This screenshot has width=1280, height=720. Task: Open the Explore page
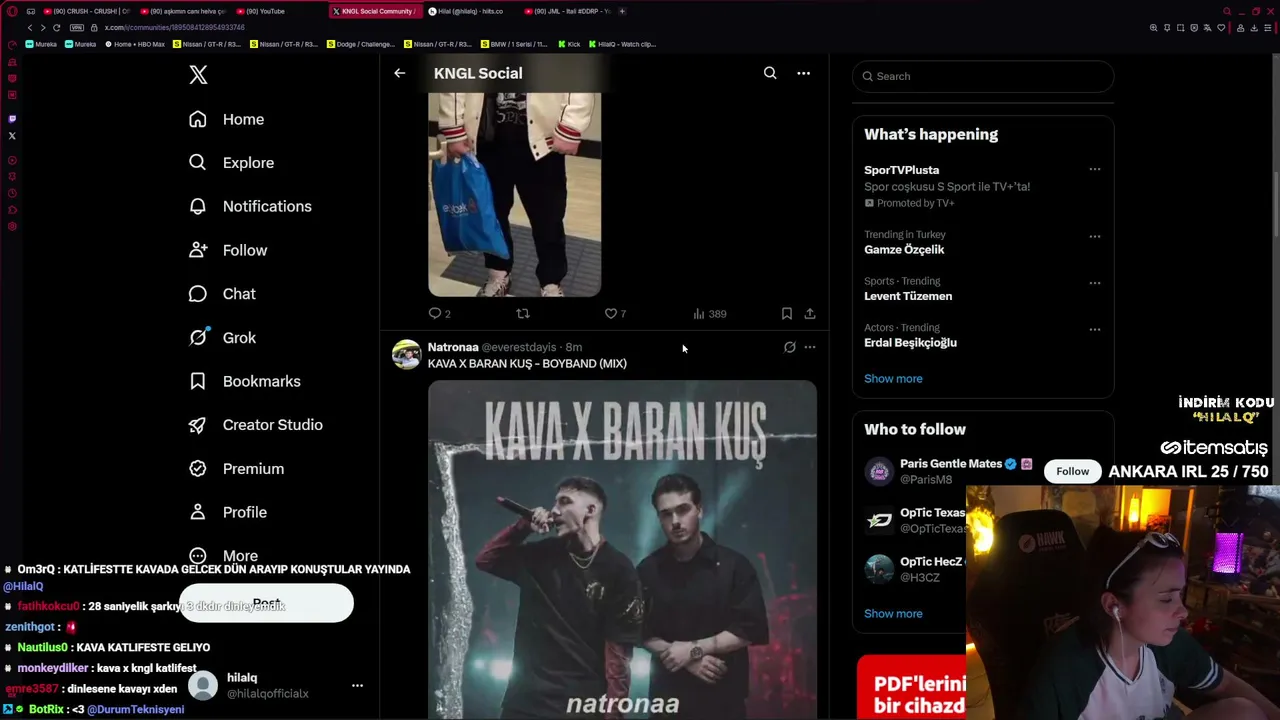point(231,163)
